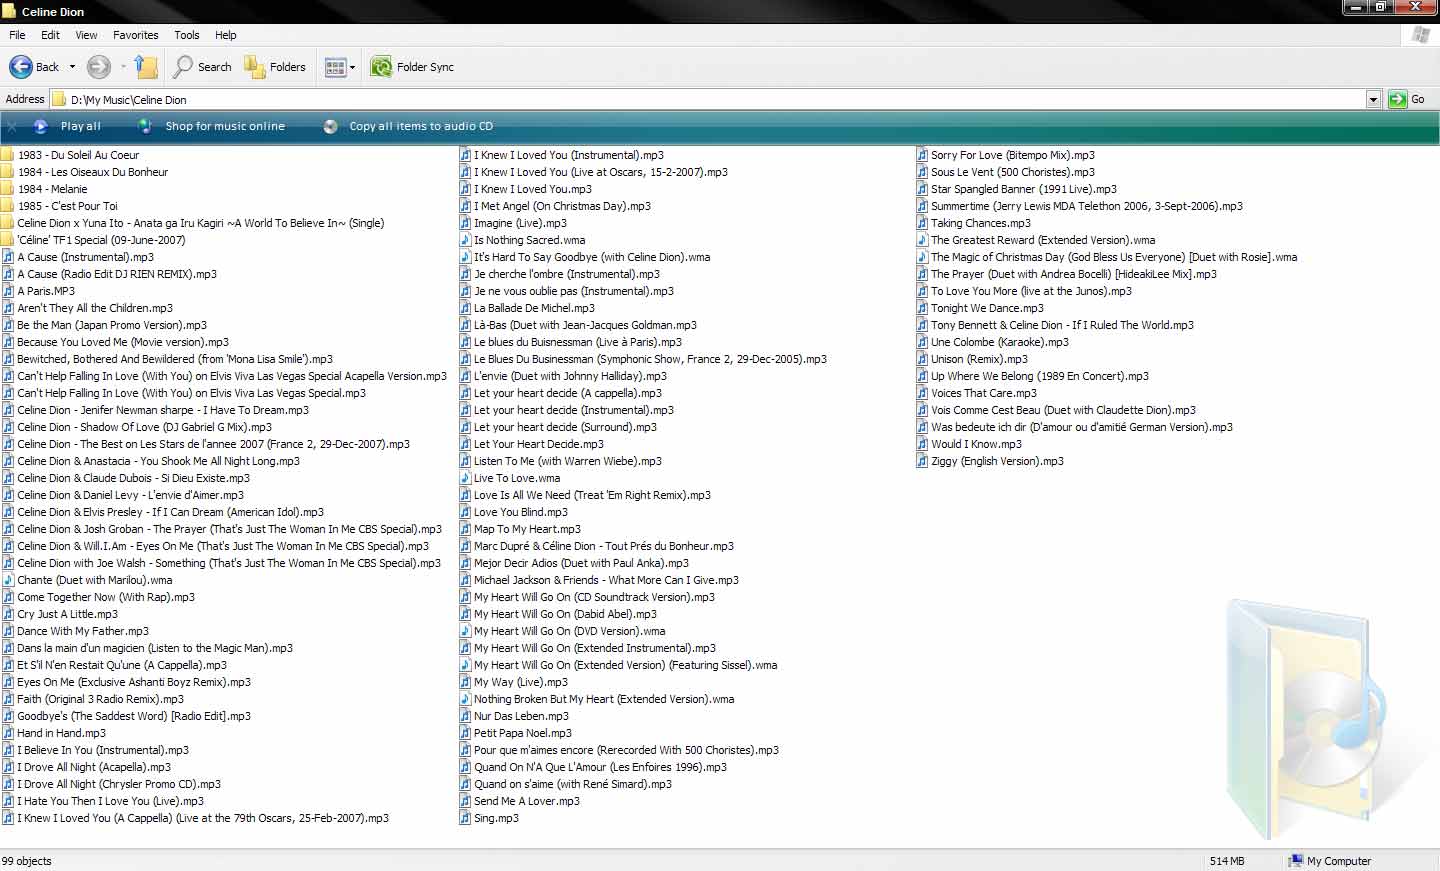This screenshot has height=871, width=1440.
Task: Select file icon of Live To Love.wma
Action: click(x=465, y=478)
